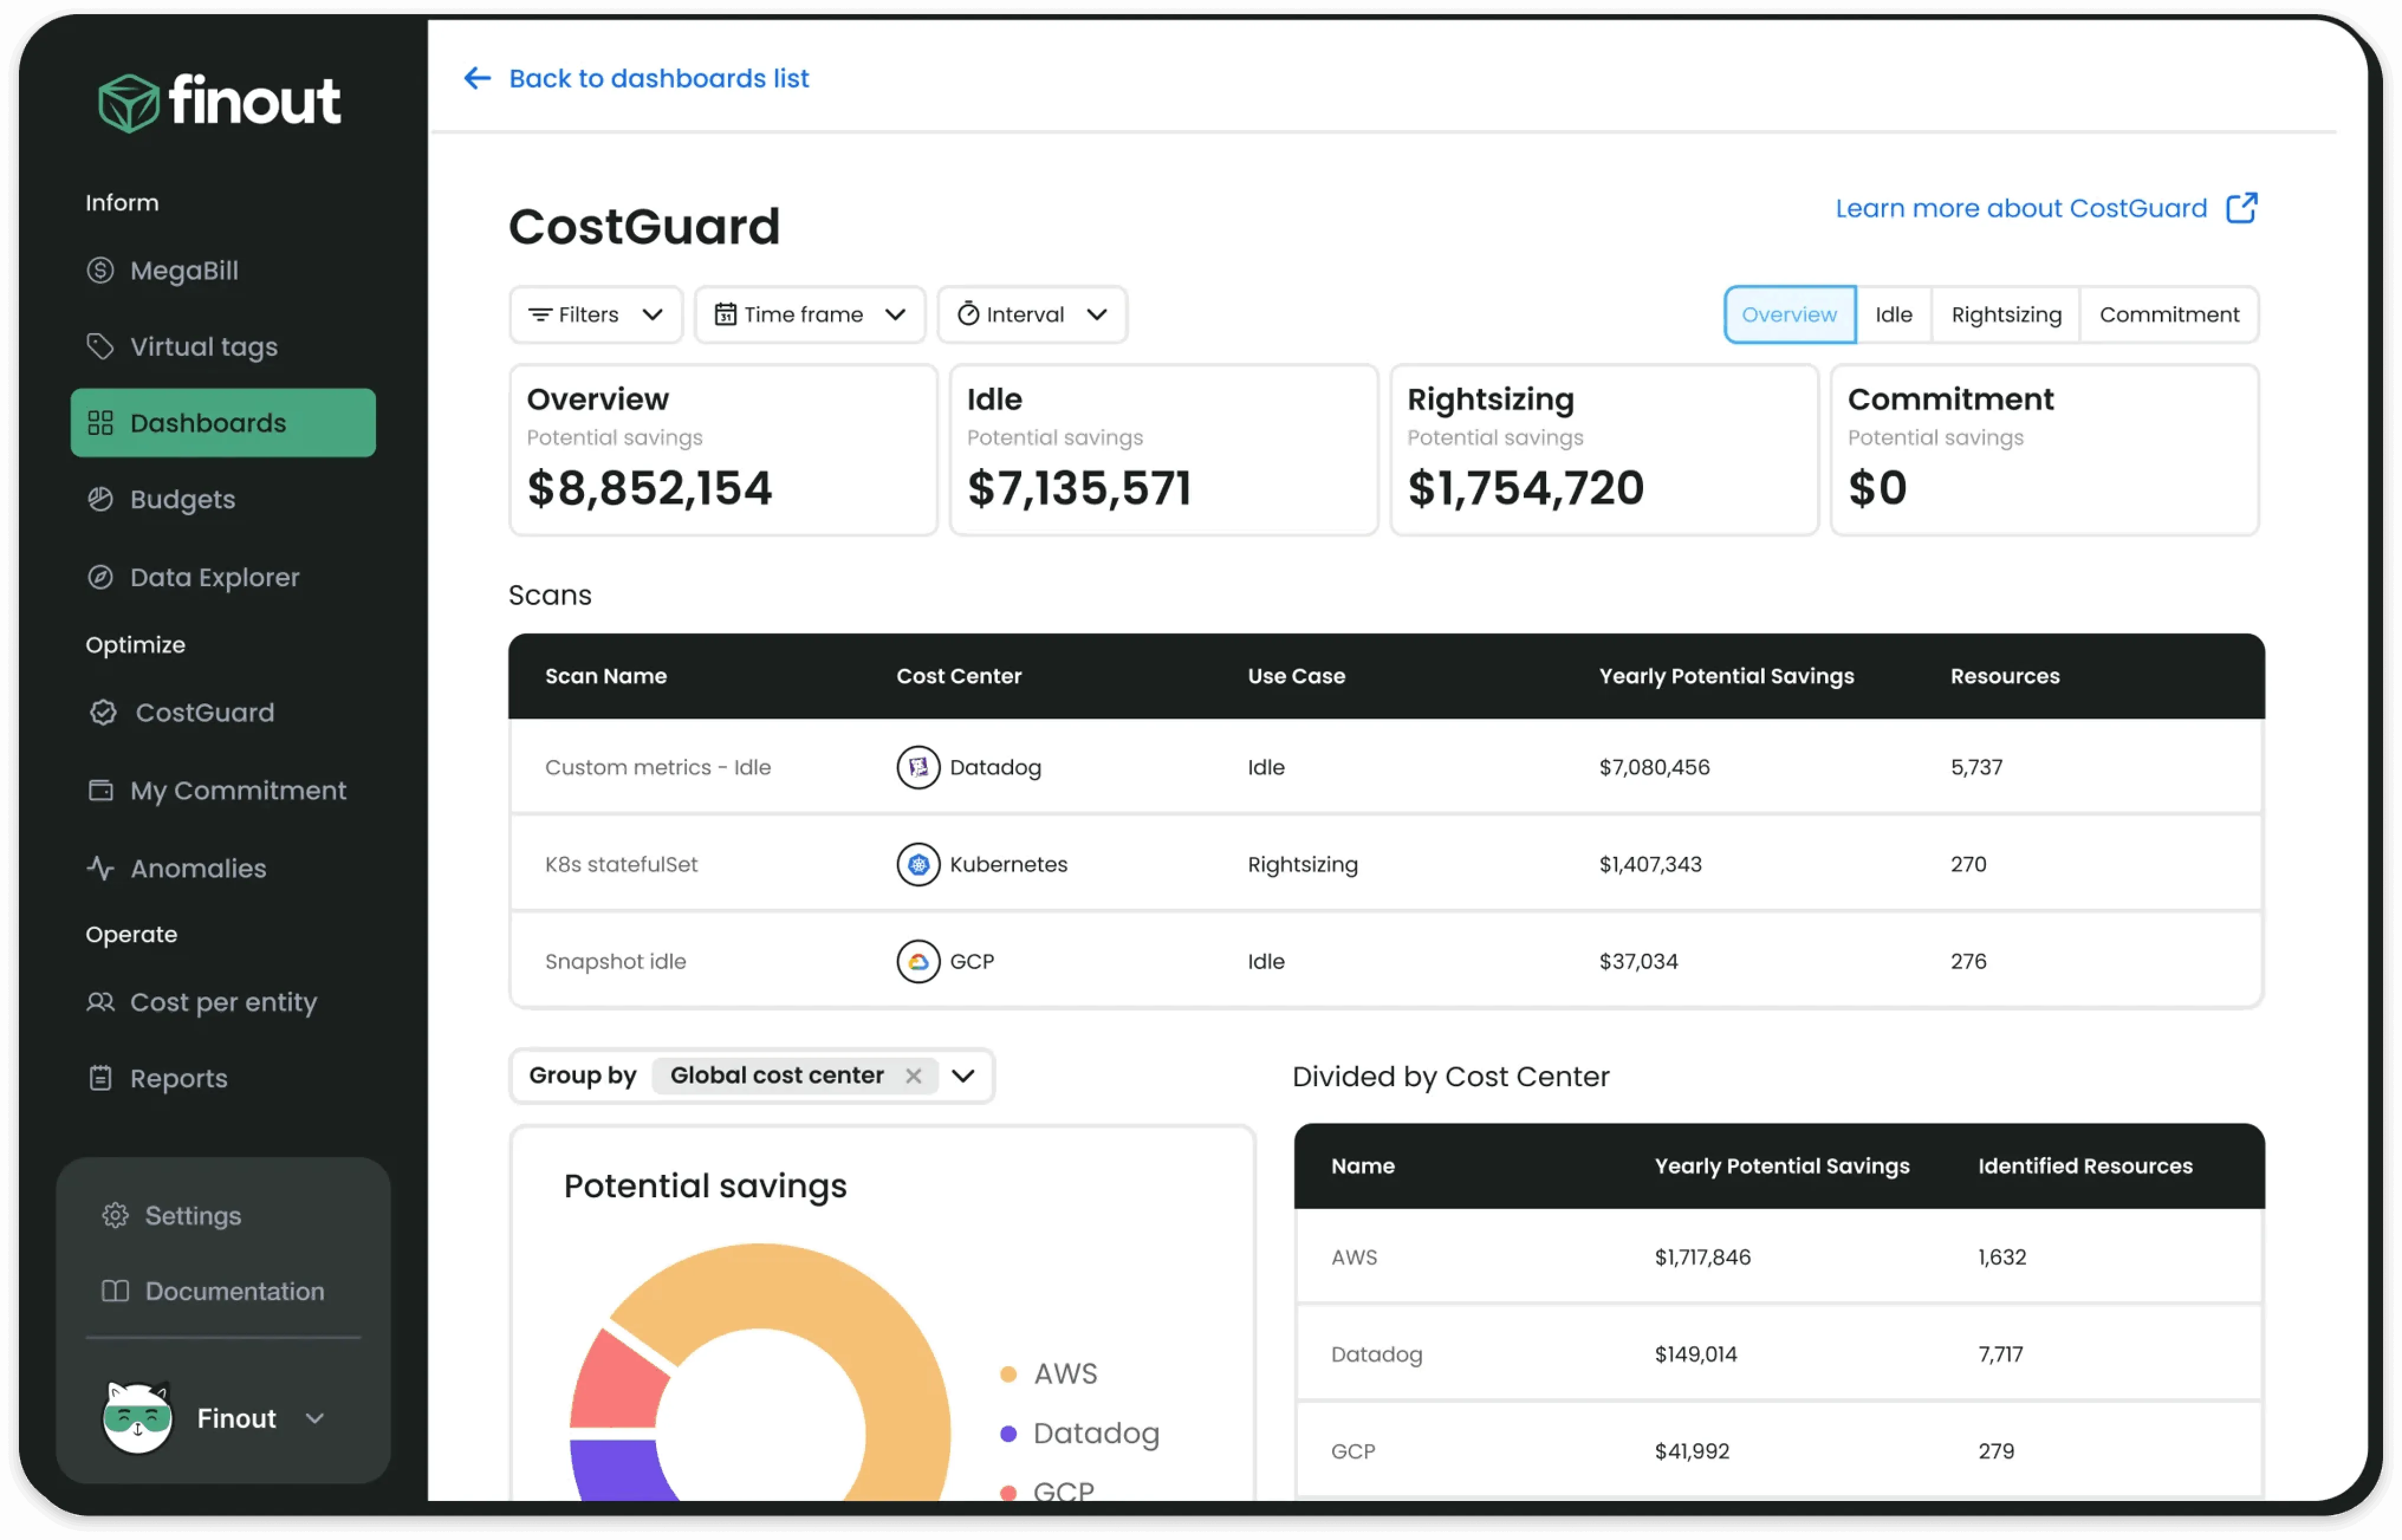The height and width of the screenshot is (1540, 2402).
Task: Switch to the Idle tab
Action: coord(1893,315)
